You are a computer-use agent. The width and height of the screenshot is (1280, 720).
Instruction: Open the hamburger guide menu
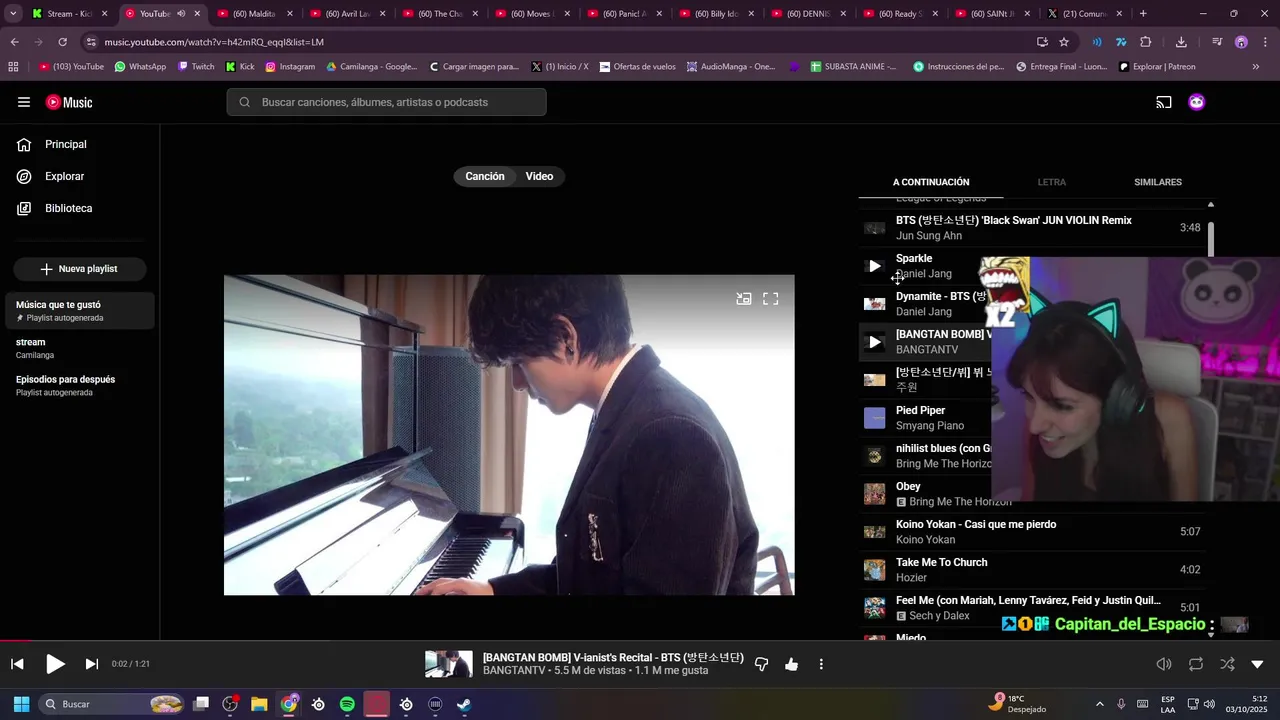[24, 102]
